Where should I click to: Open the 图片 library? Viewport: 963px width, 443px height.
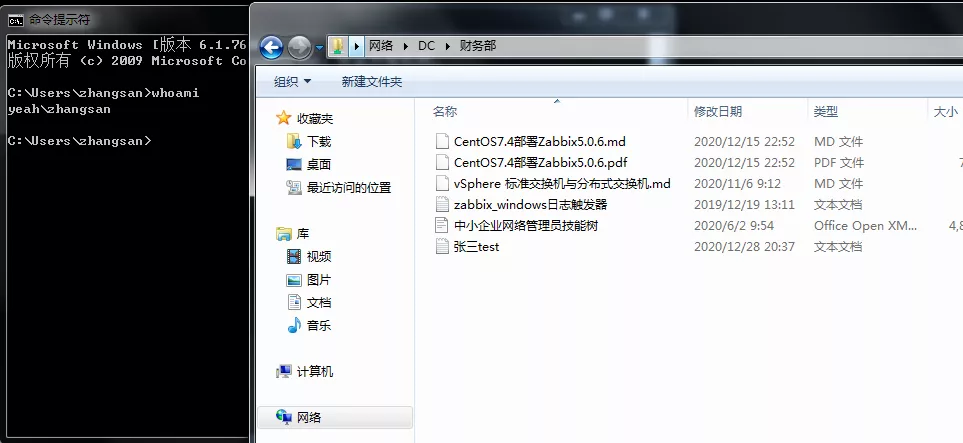[318, 279]
